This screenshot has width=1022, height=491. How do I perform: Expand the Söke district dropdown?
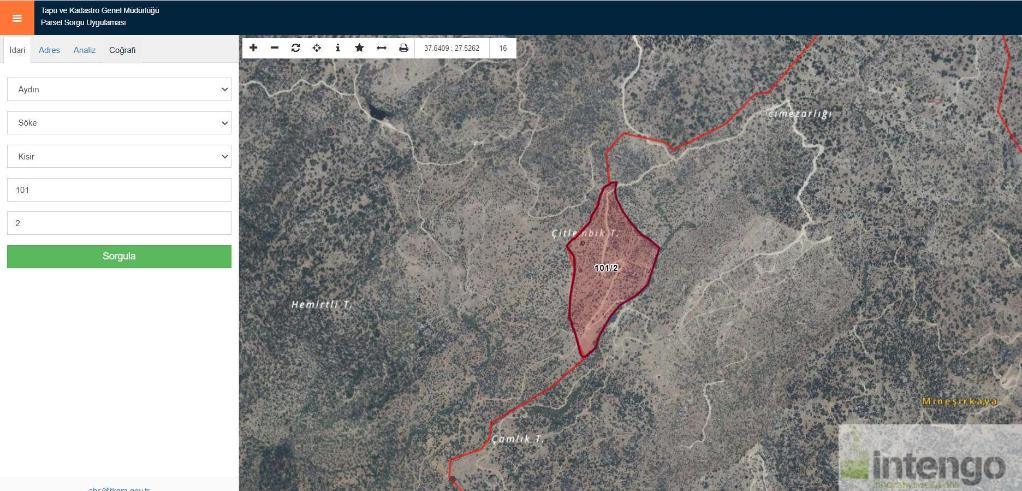tap(119, 123)
